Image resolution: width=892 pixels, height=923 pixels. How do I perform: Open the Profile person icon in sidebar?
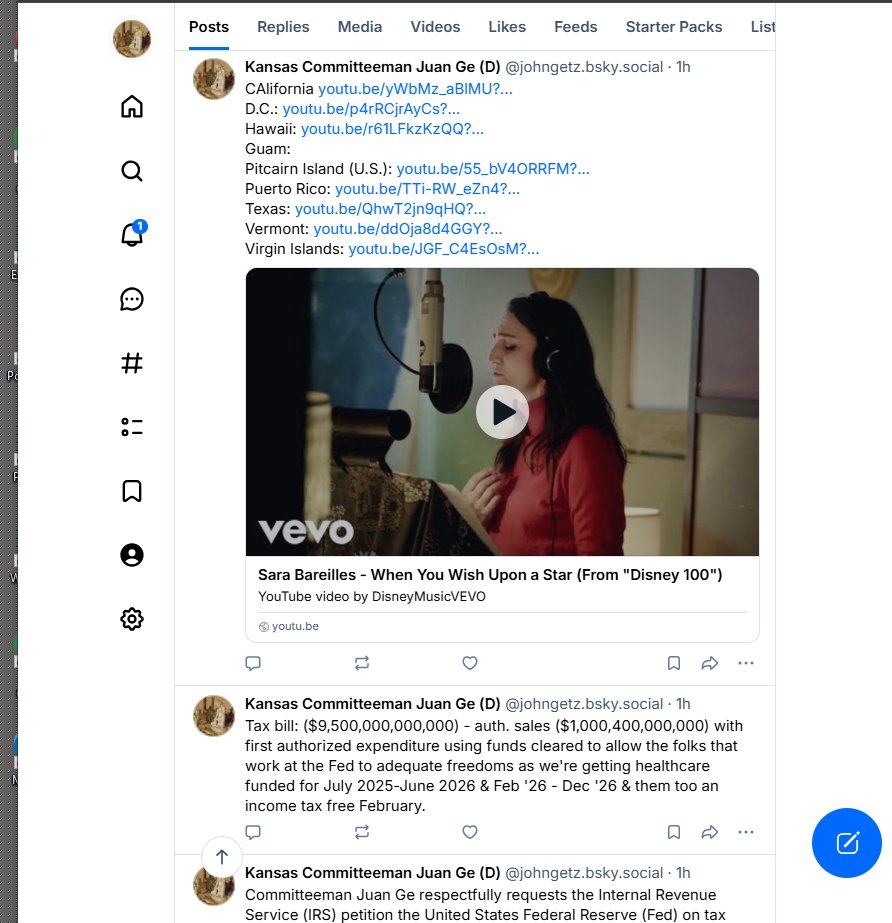click(x=132, y=555)
